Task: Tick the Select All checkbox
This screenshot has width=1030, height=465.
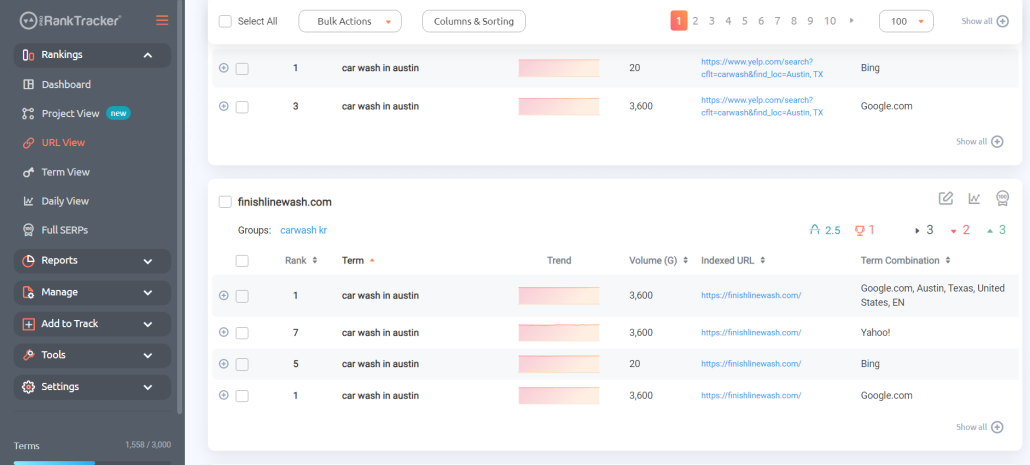Action: tap(225, 21)
